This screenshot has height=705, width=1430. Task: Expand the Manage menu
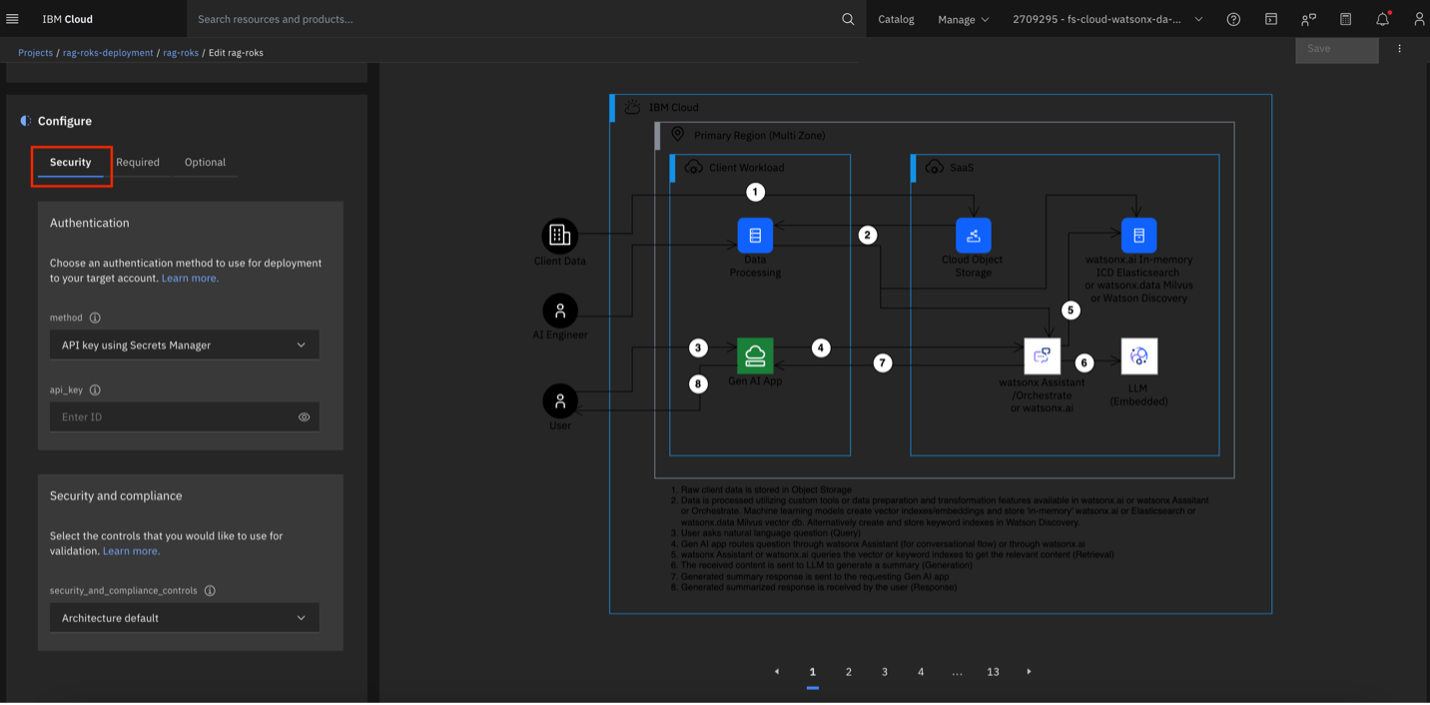click(963, 19)
